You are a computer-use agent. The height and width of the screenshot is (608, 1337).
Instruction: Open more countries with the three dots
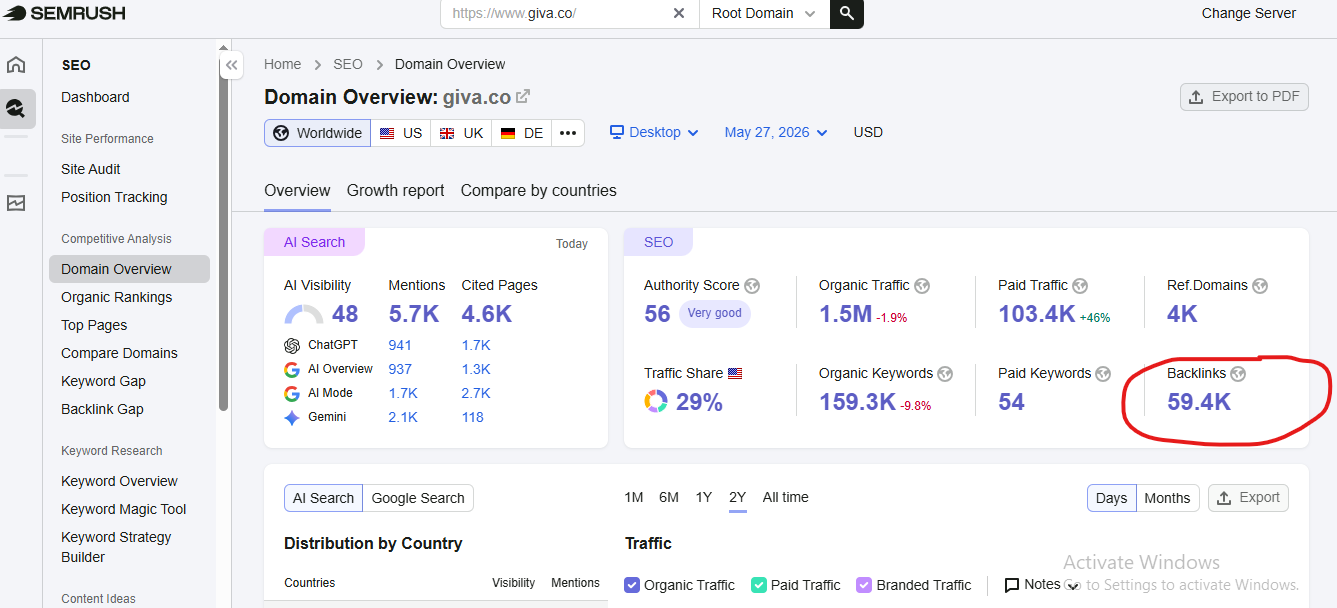pos(568,133)
